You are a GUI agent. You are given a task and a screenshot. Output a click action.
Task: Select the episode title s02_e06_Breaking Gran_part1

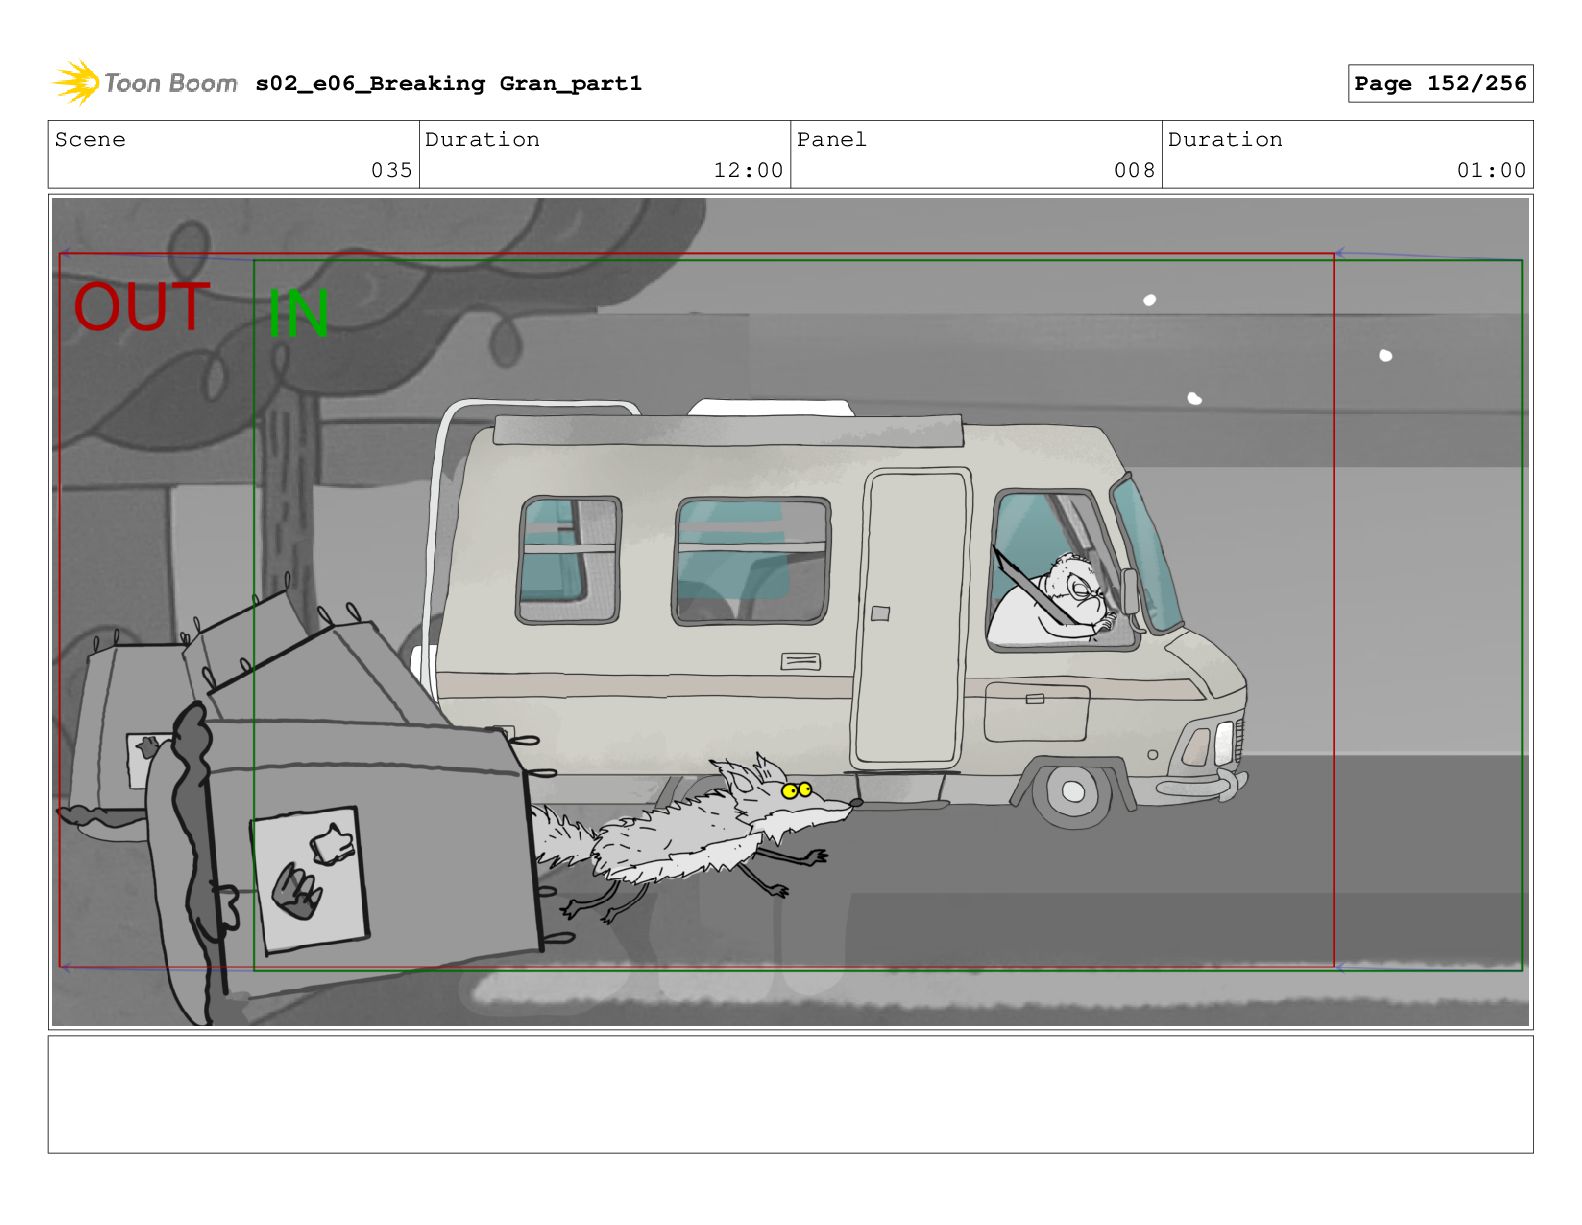point(448,84)
